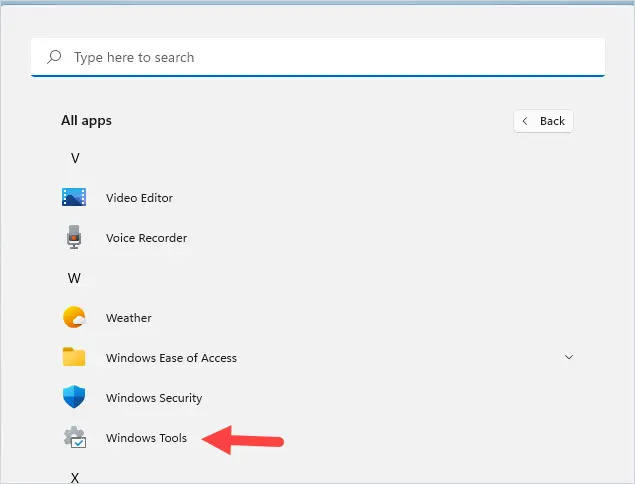Focus the Type here to search field
This screenshot has height=484, width=635.
318,57
